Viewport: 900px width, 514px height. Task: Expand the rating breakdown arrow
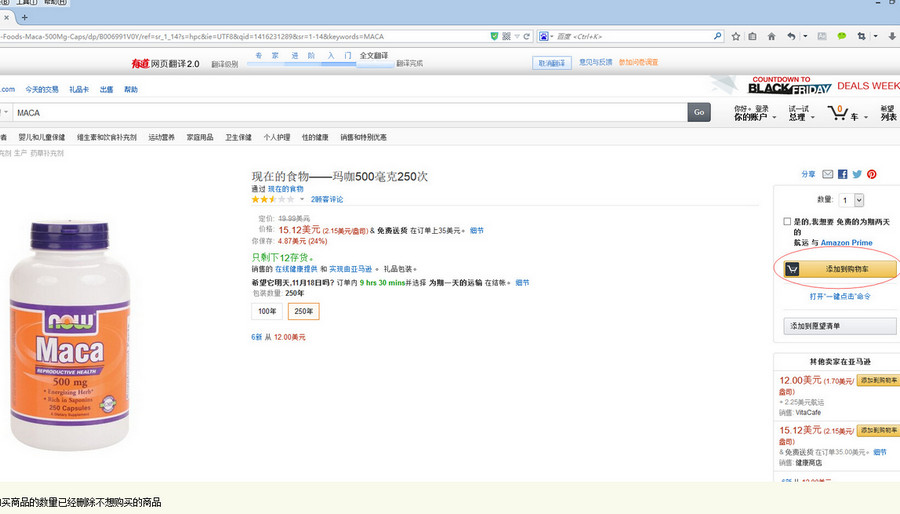tap(302, 200)
